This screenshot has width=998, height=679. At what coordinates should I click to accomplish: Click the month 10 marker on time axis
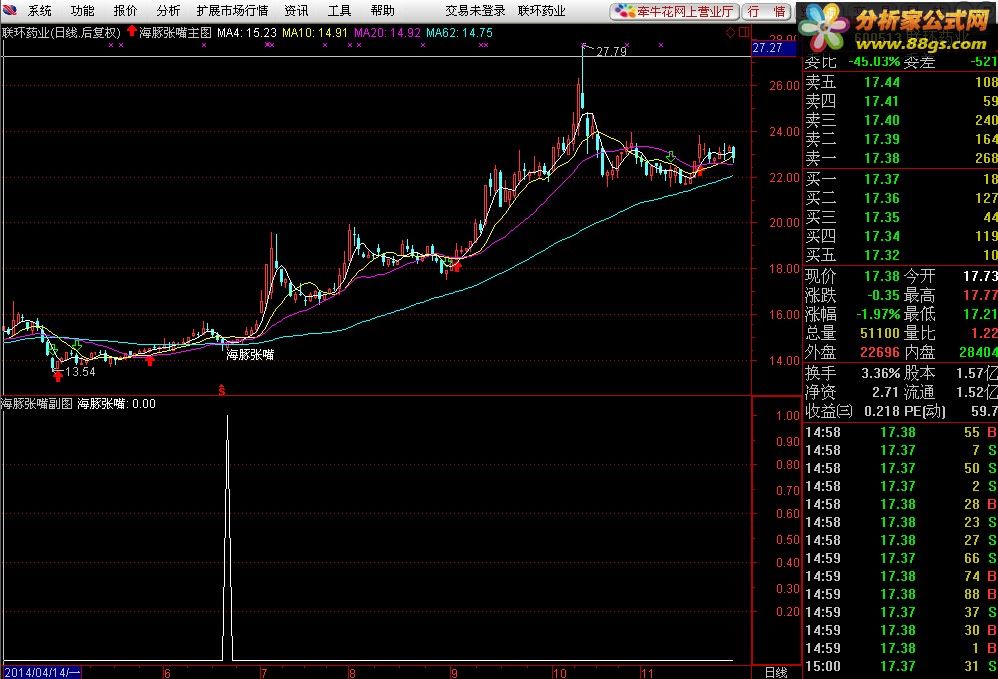click(x=559, y=673)
